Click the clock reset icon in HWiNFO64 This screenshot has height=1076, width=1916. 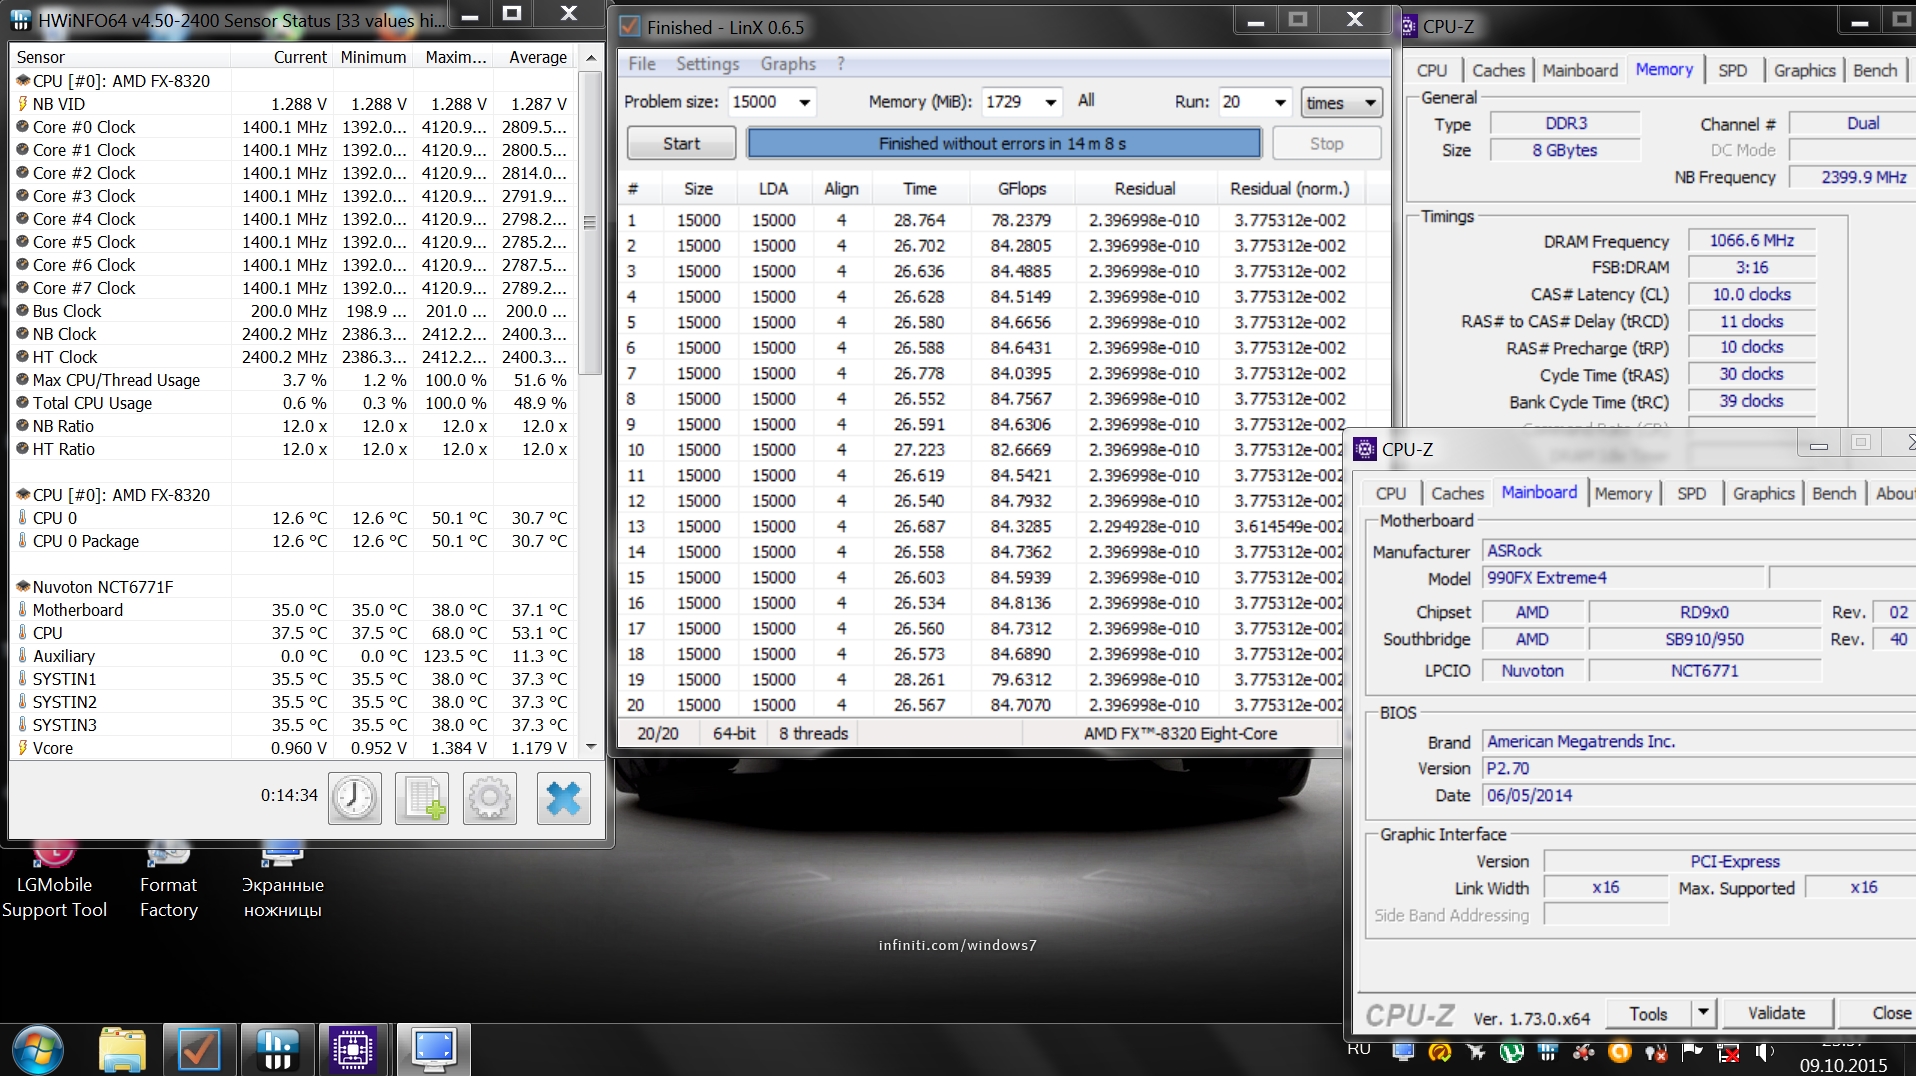pos(354,798)
